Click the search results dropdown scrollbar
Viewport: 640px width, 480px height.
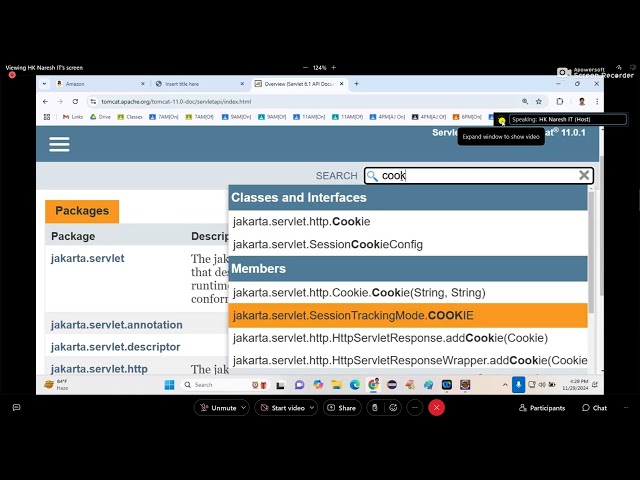[591, 253]
